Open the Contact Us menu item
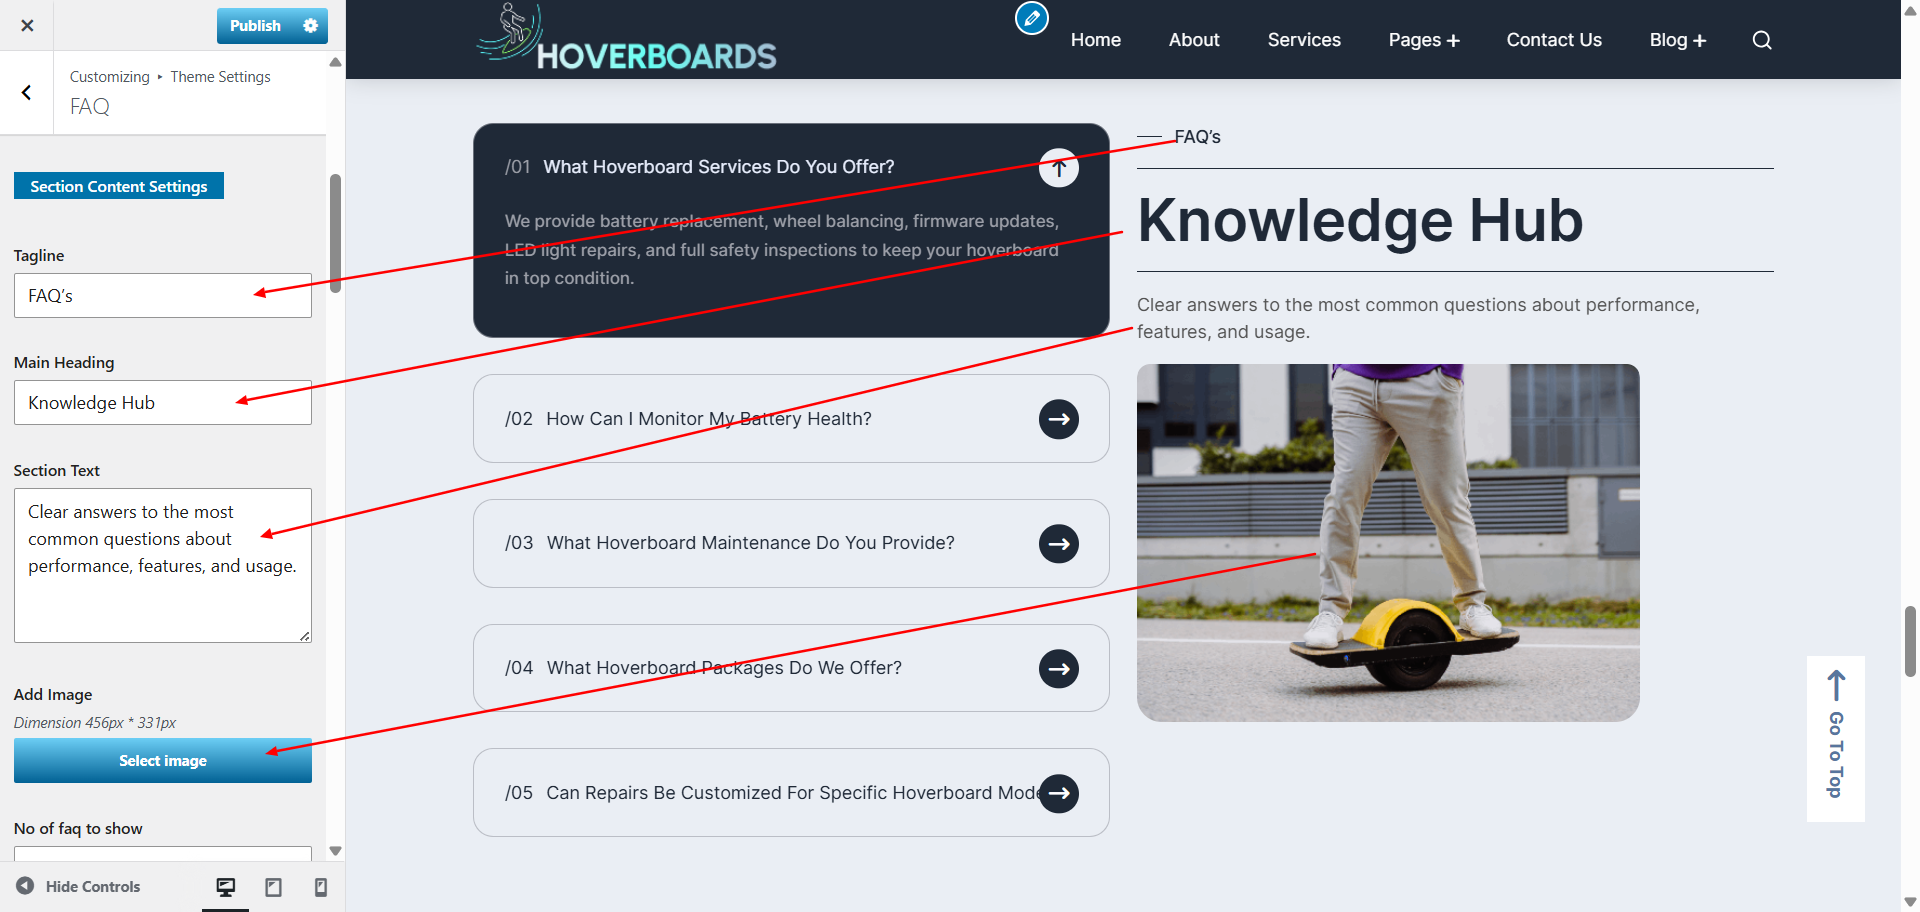Screen dimensions: 1920x912 pos(1554,40)
